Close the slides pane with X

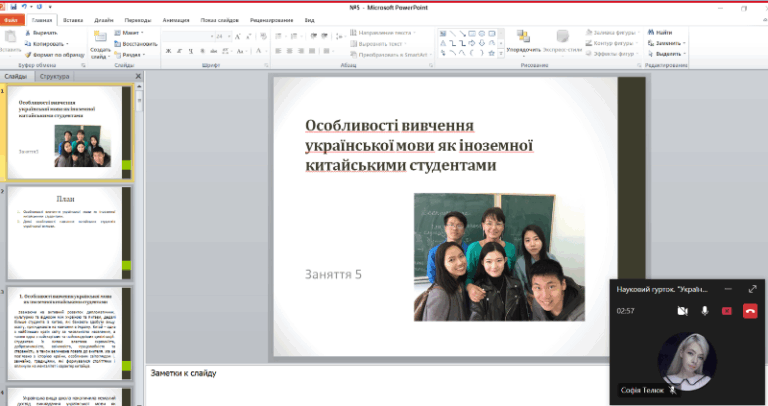[x=138, y=76]
